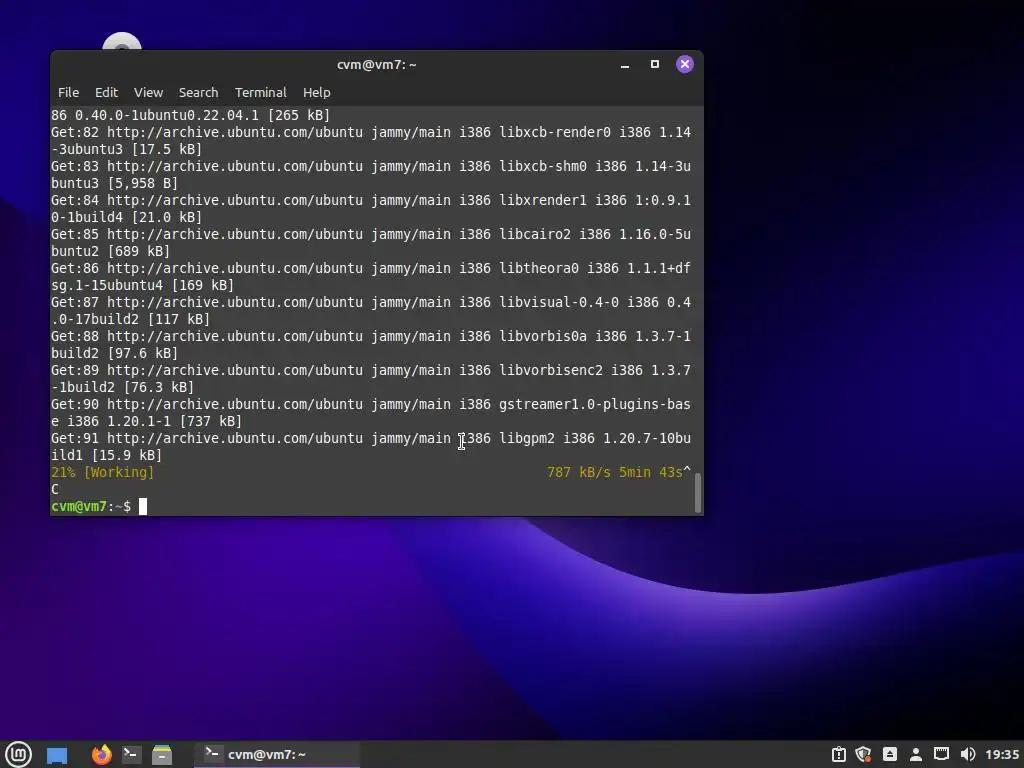The image size is (1024, 768).
Task: Click the terminal vertical scrollbar handle
Action: 697,493
